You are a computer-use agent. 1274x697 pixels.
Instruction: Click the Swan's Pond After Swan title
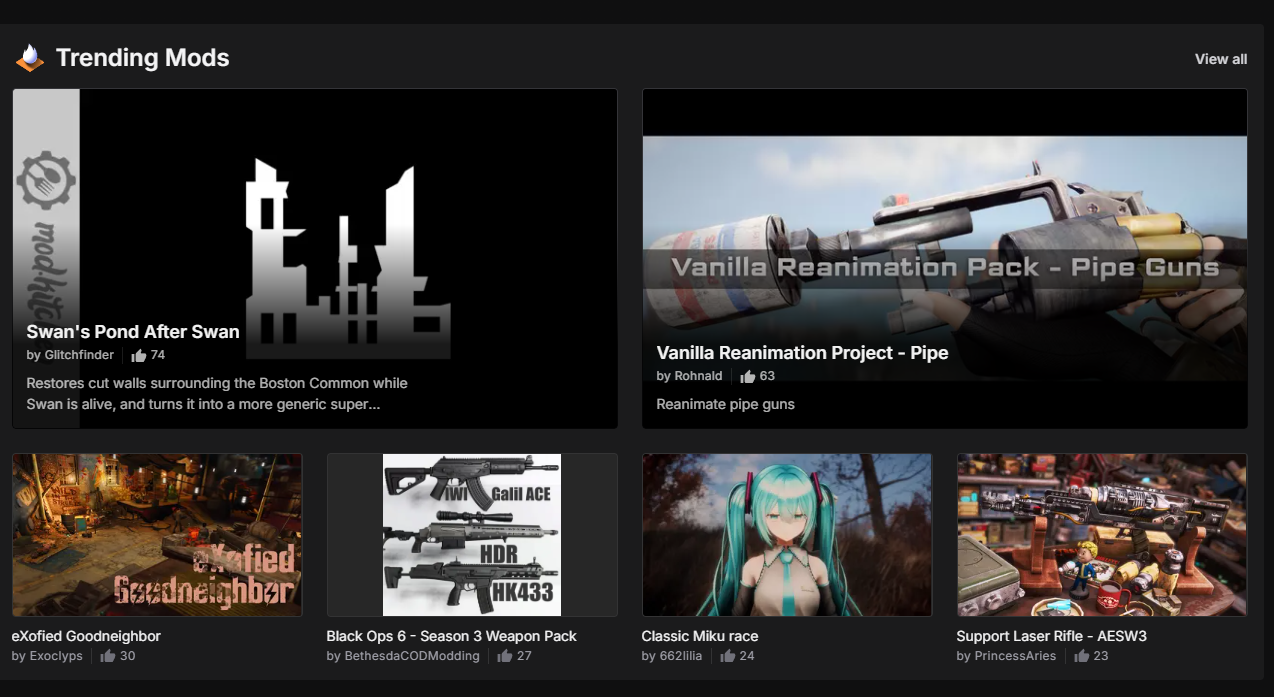pyautogui.click(x=133, y=332)
